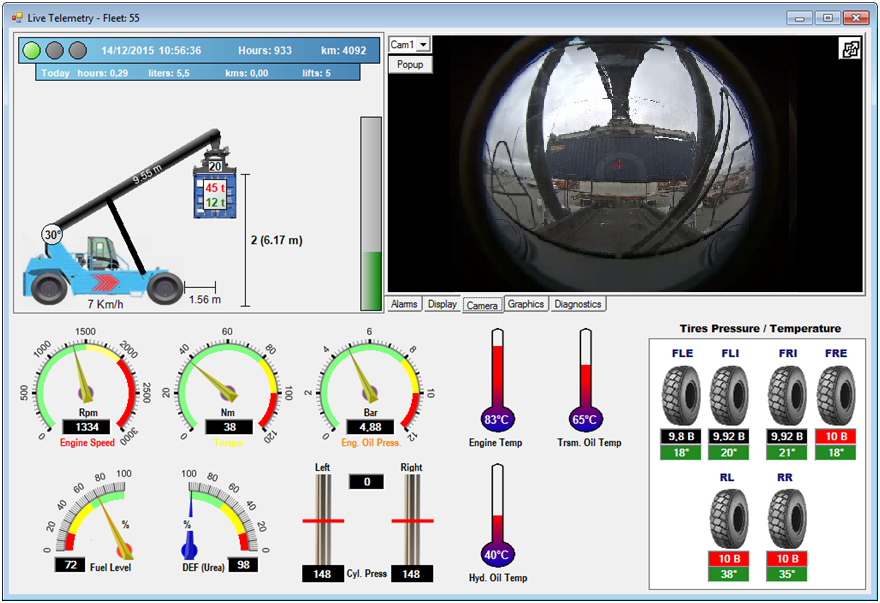Click the FLE tire icon

click(683, 395)
